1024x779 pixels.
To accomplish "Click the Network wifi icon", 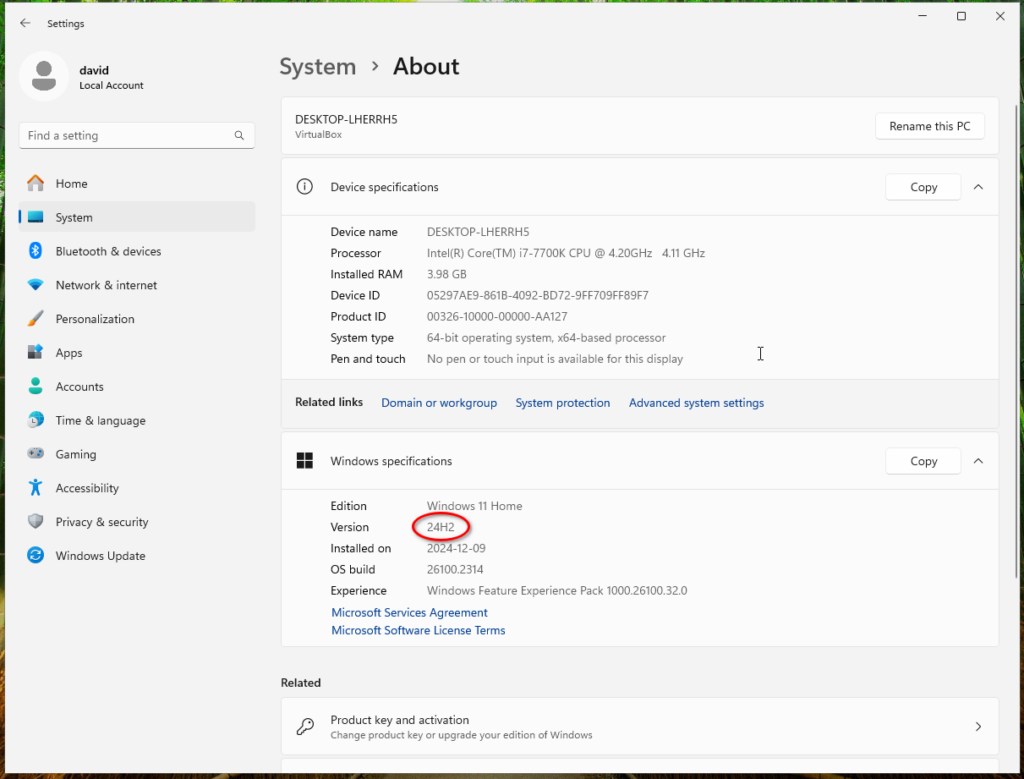I will (x=35, y=285).
